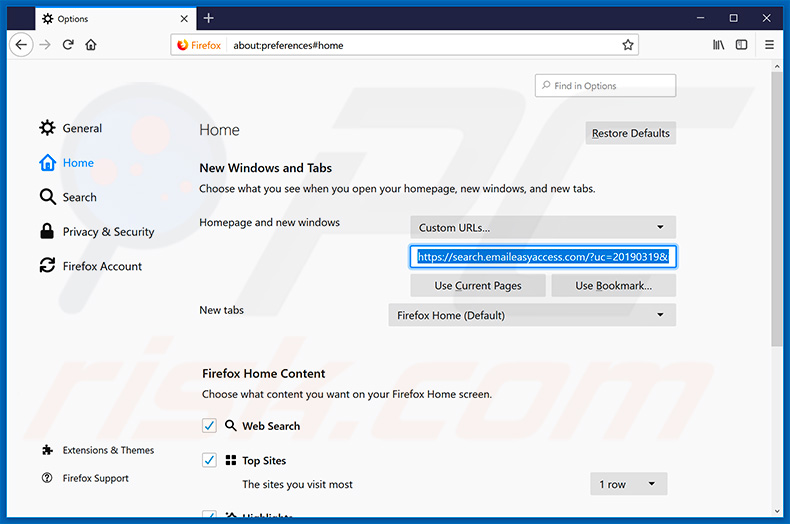Toggle the sidebar view icon
The width and height of the screenshot is (790, 524).
741,45
